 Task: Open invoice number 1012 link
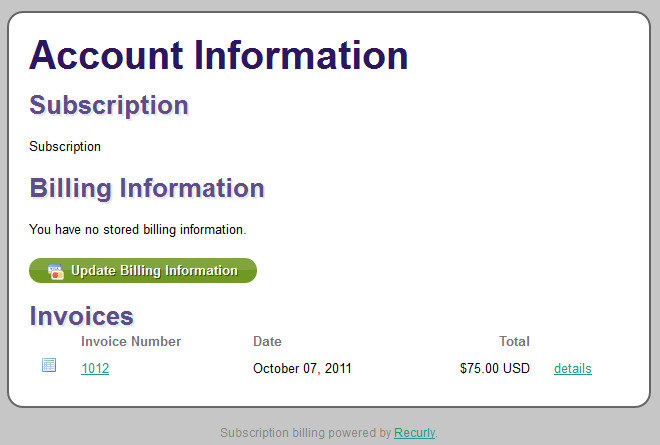click(95, 368)
